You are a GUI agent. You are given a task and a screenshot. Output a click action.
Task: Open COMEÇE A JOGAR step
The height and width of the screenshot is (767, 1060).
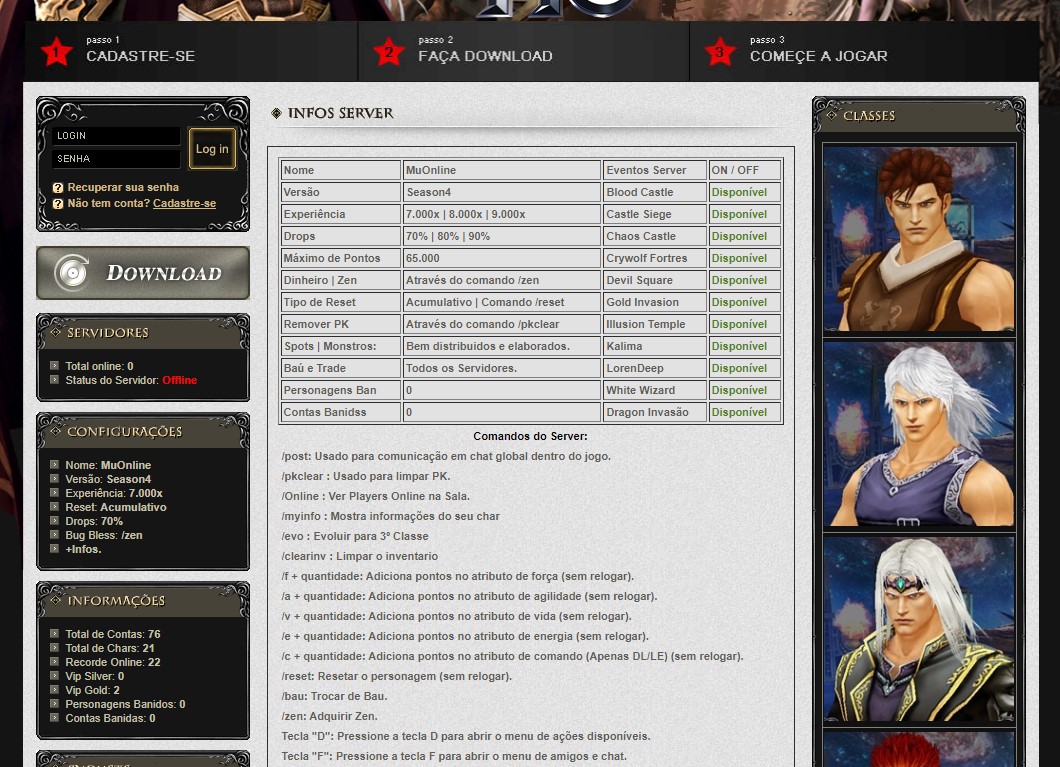[x=819, y=56]
